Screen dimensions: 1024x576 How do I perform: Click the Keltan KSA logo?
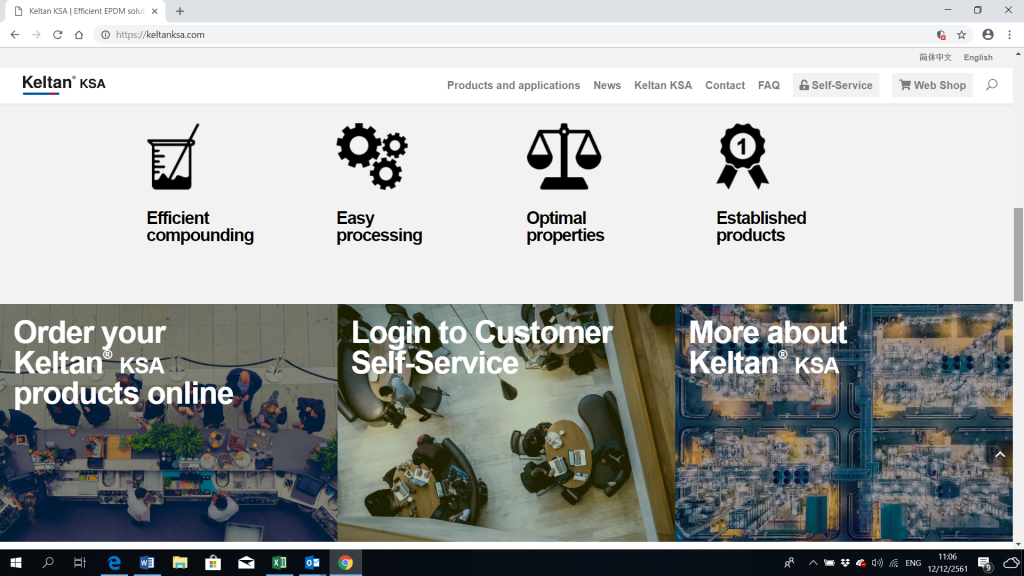[x=63, y=84]
